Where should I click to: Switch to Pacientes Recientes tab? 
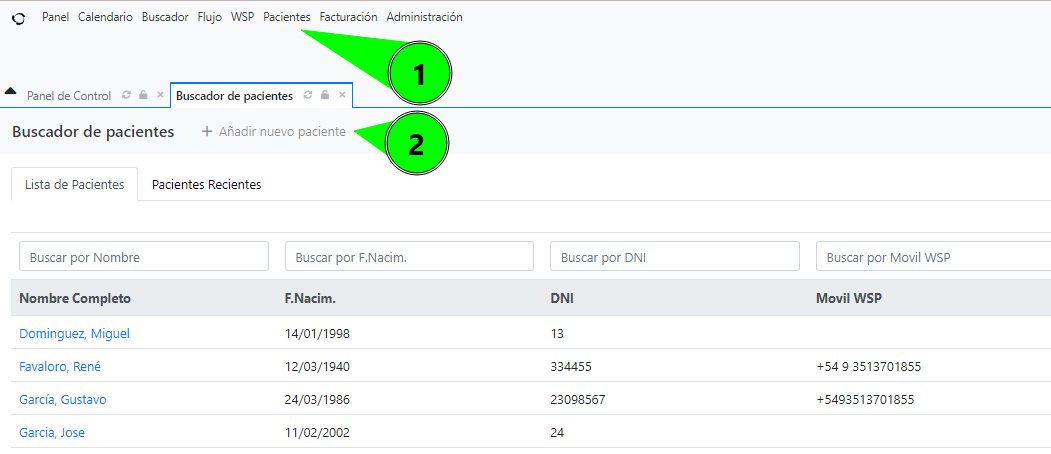[x=206, y=184]
